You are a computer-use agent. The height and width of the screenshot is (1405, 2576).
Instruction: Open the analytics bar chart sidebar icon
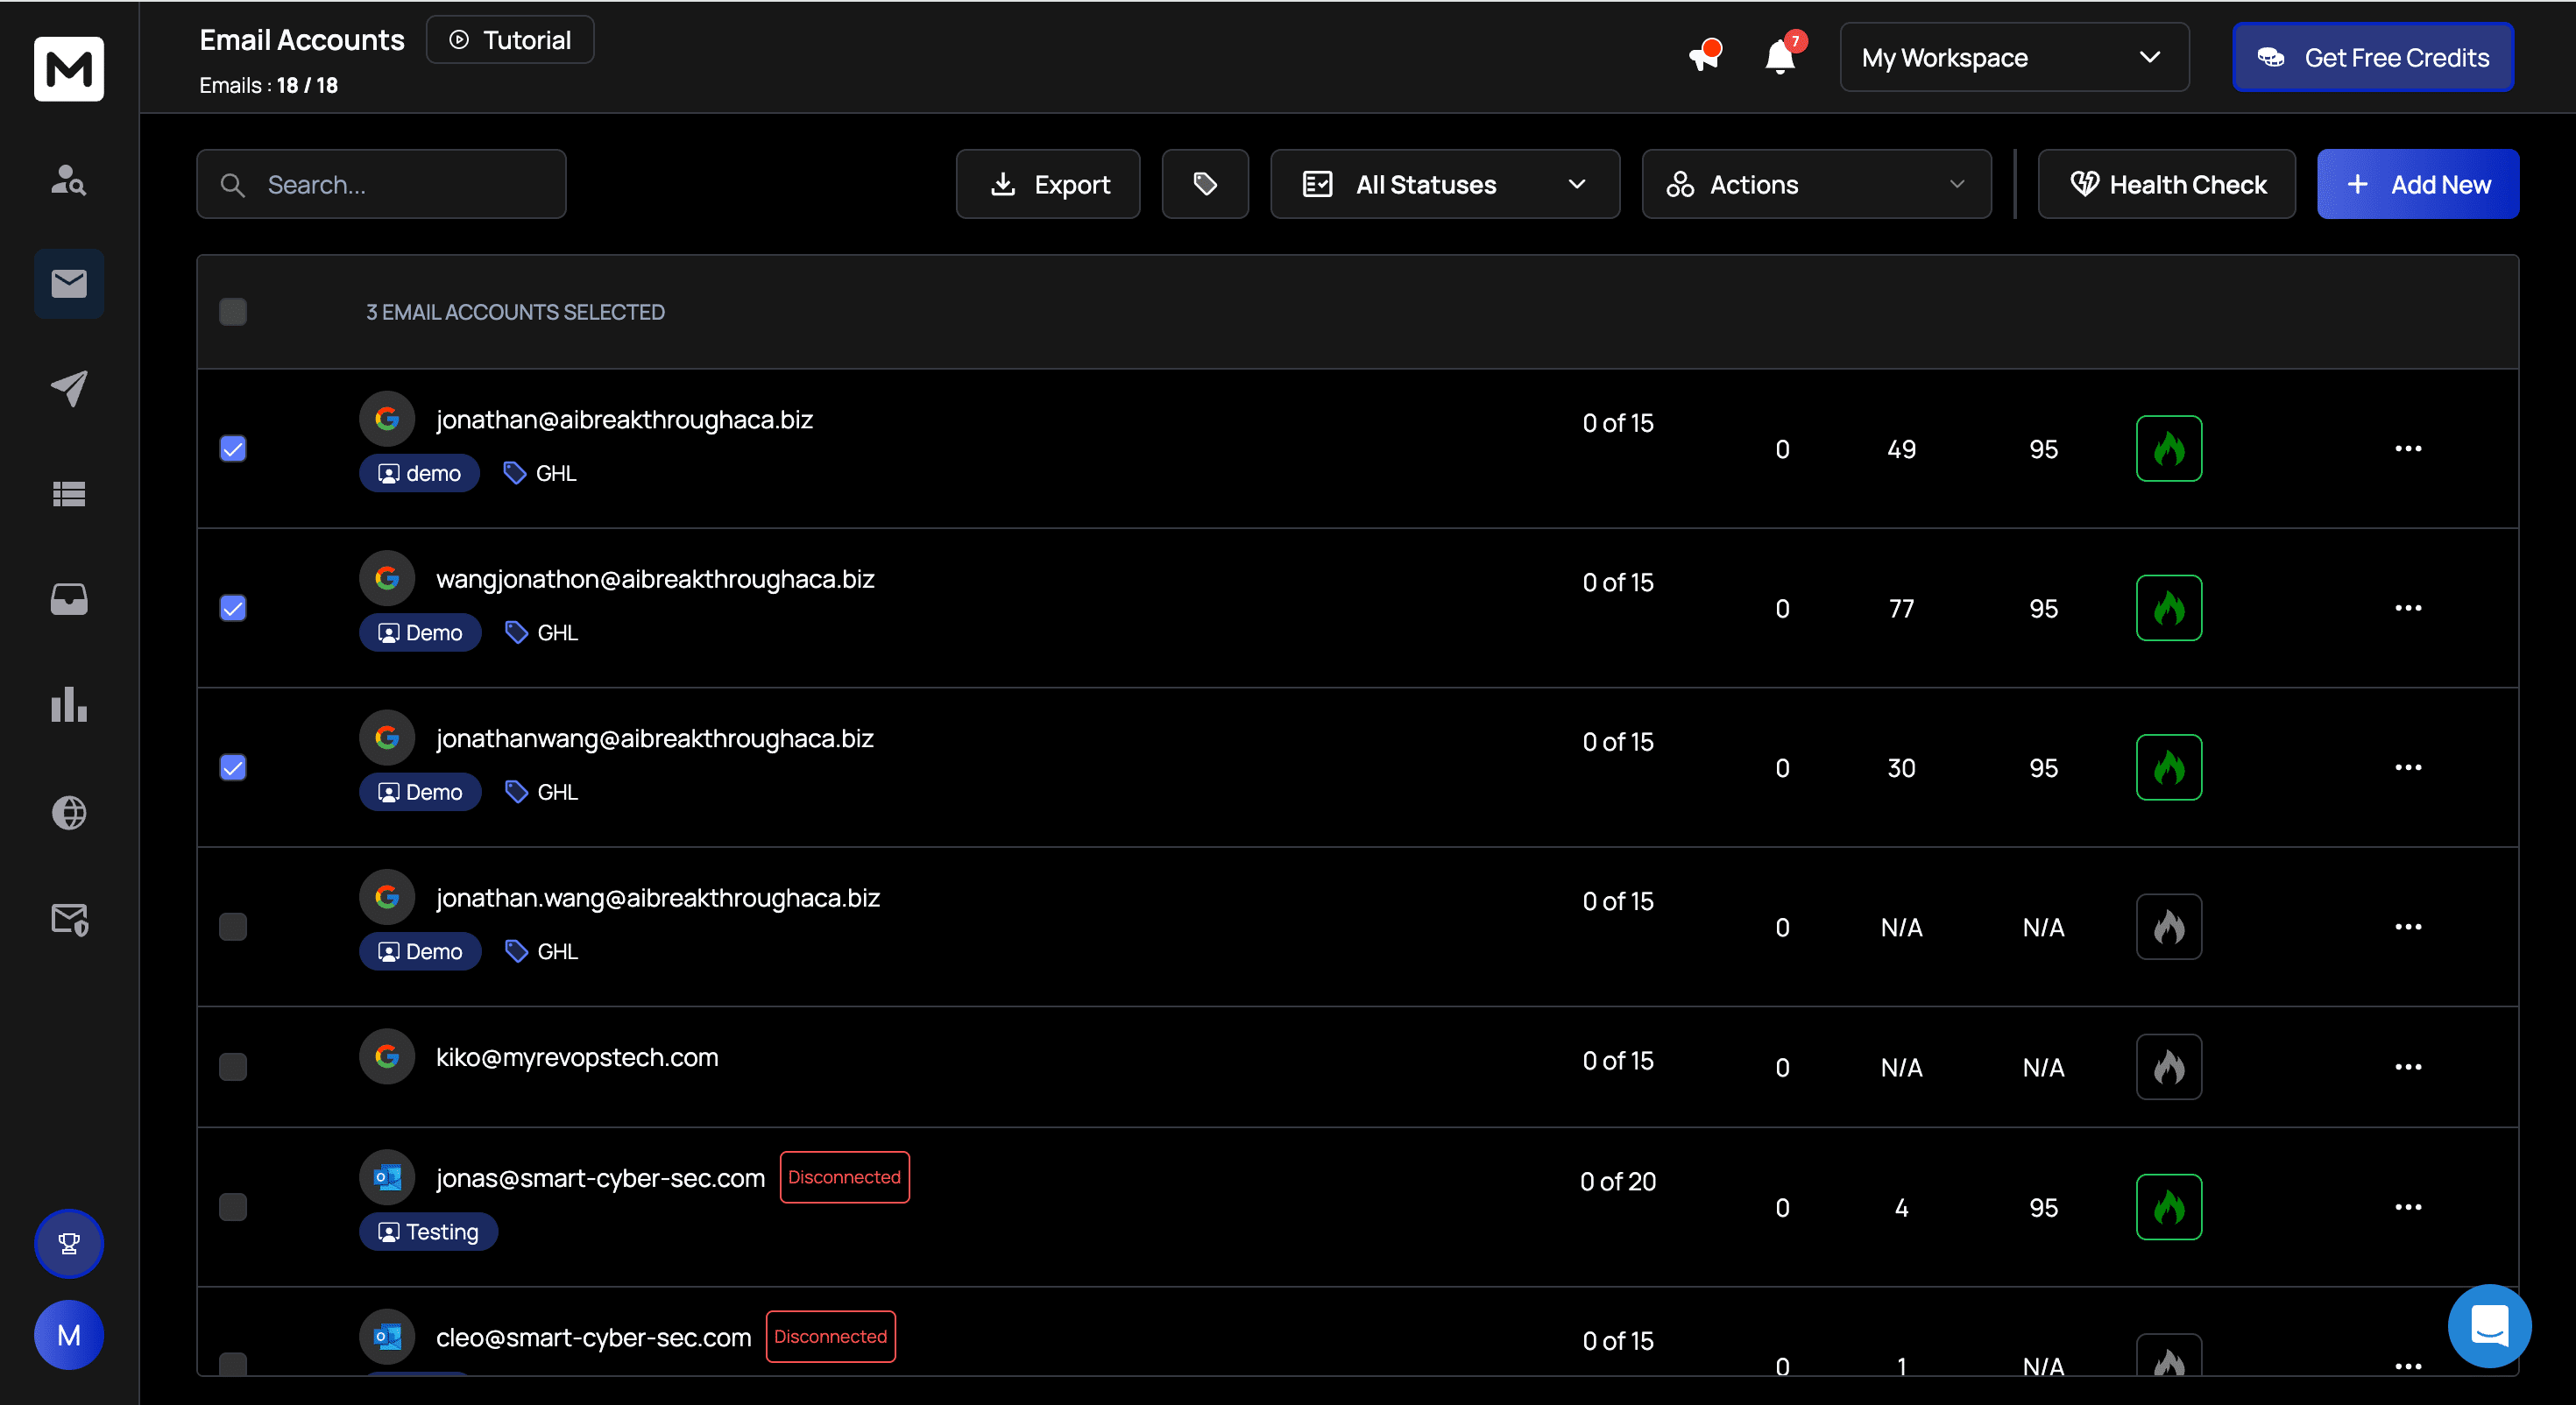click(x=69, y=704)
